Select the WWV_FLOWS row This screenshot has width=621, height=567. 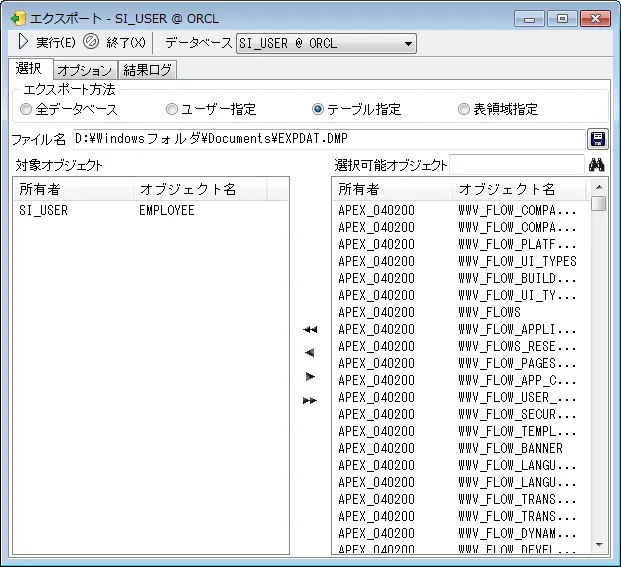click(461, 312)
